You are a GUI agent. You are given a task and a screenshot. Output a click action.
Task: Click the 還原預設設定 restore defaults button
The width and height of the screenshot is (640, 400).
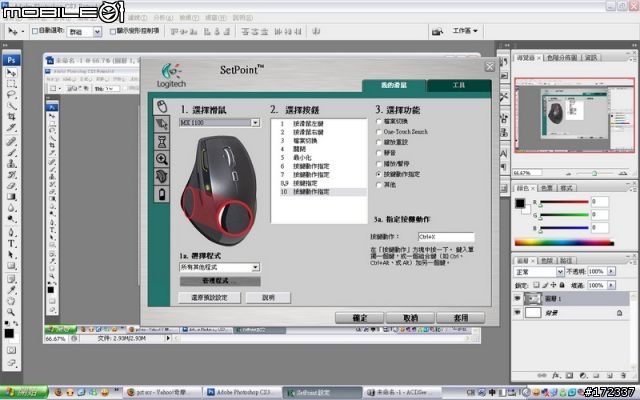click(209, 298)
